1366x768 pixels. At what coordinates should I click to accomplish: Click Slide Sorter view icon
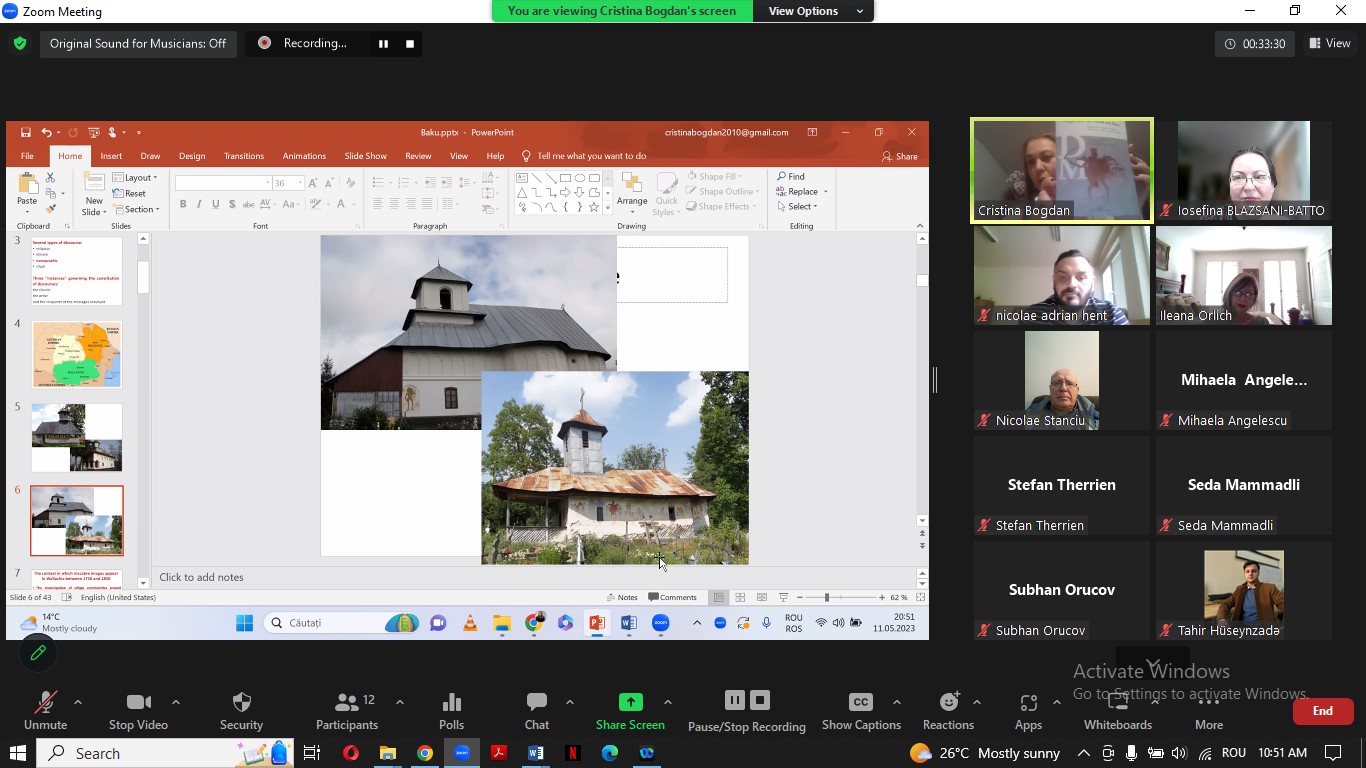click(x=740, y=597)
